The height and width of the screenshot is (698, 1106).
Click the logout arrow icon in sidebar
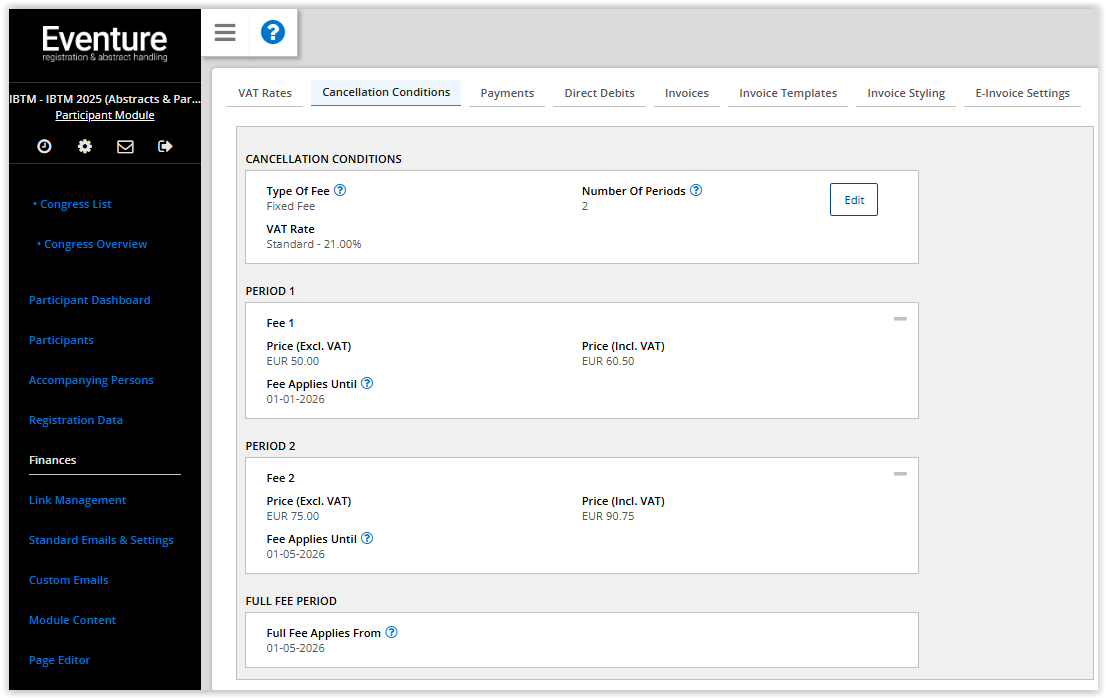pyautogui.click(x=165, y=146)
